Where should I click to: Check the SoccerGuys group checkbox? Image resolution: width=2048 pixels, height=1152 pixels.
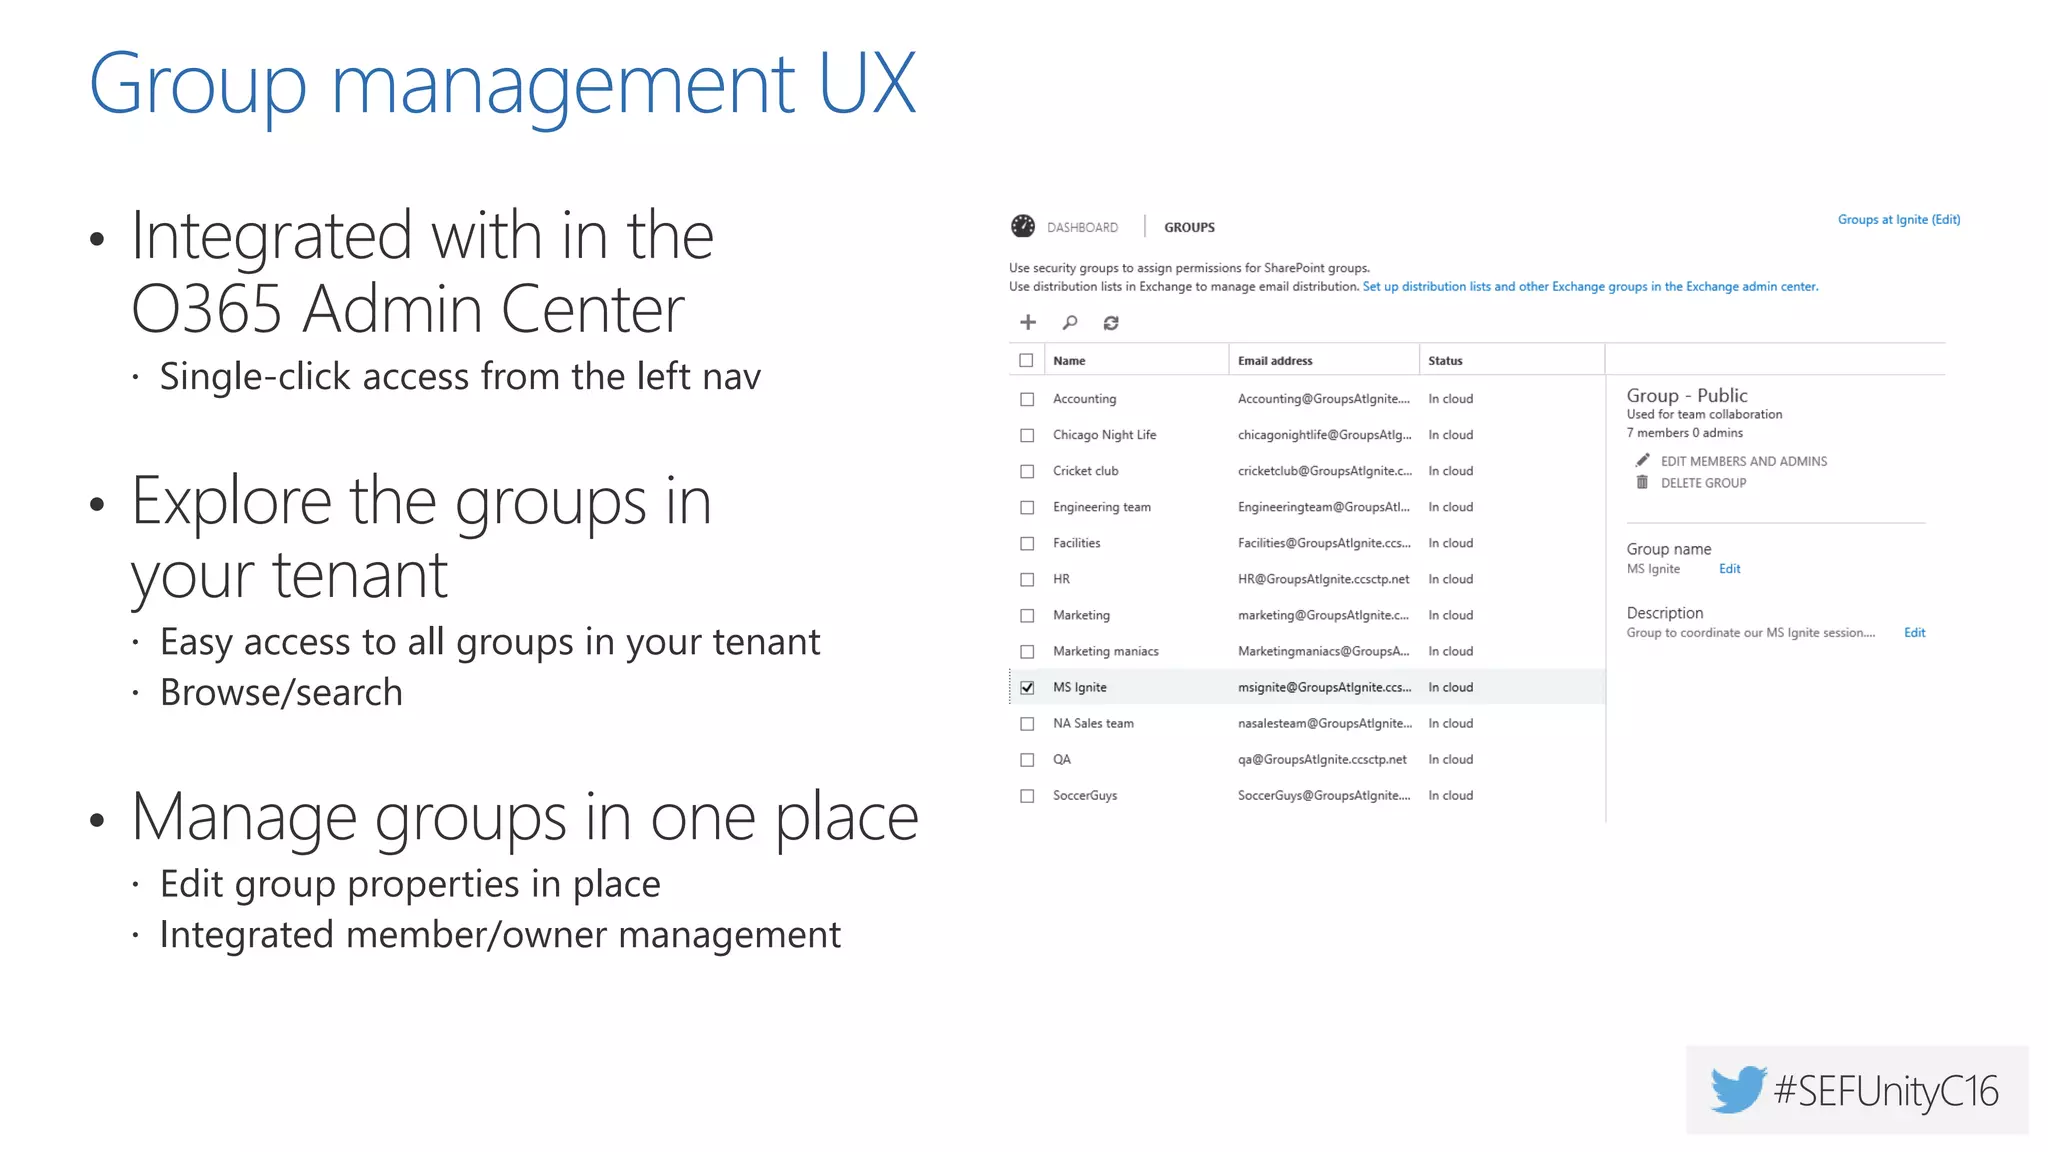click(1027, 795)
